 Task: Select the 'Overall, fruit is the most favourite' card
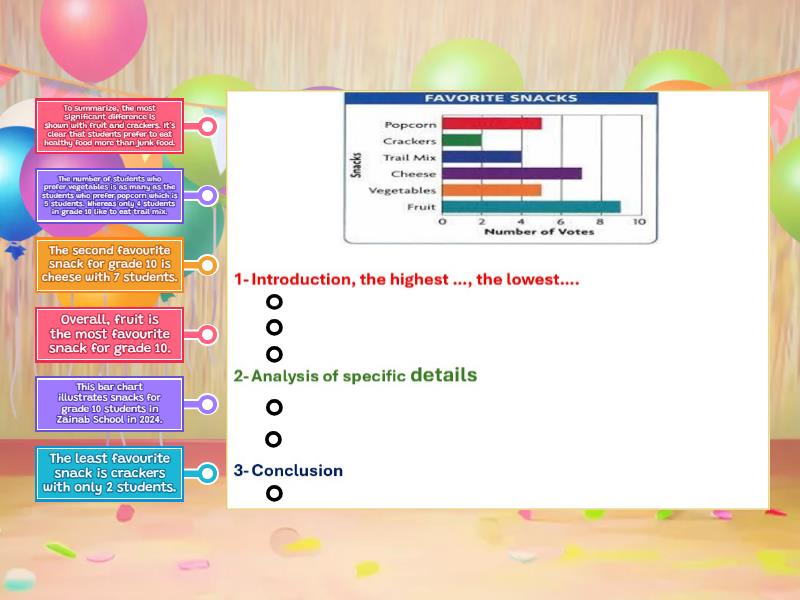tap(110, 334)
